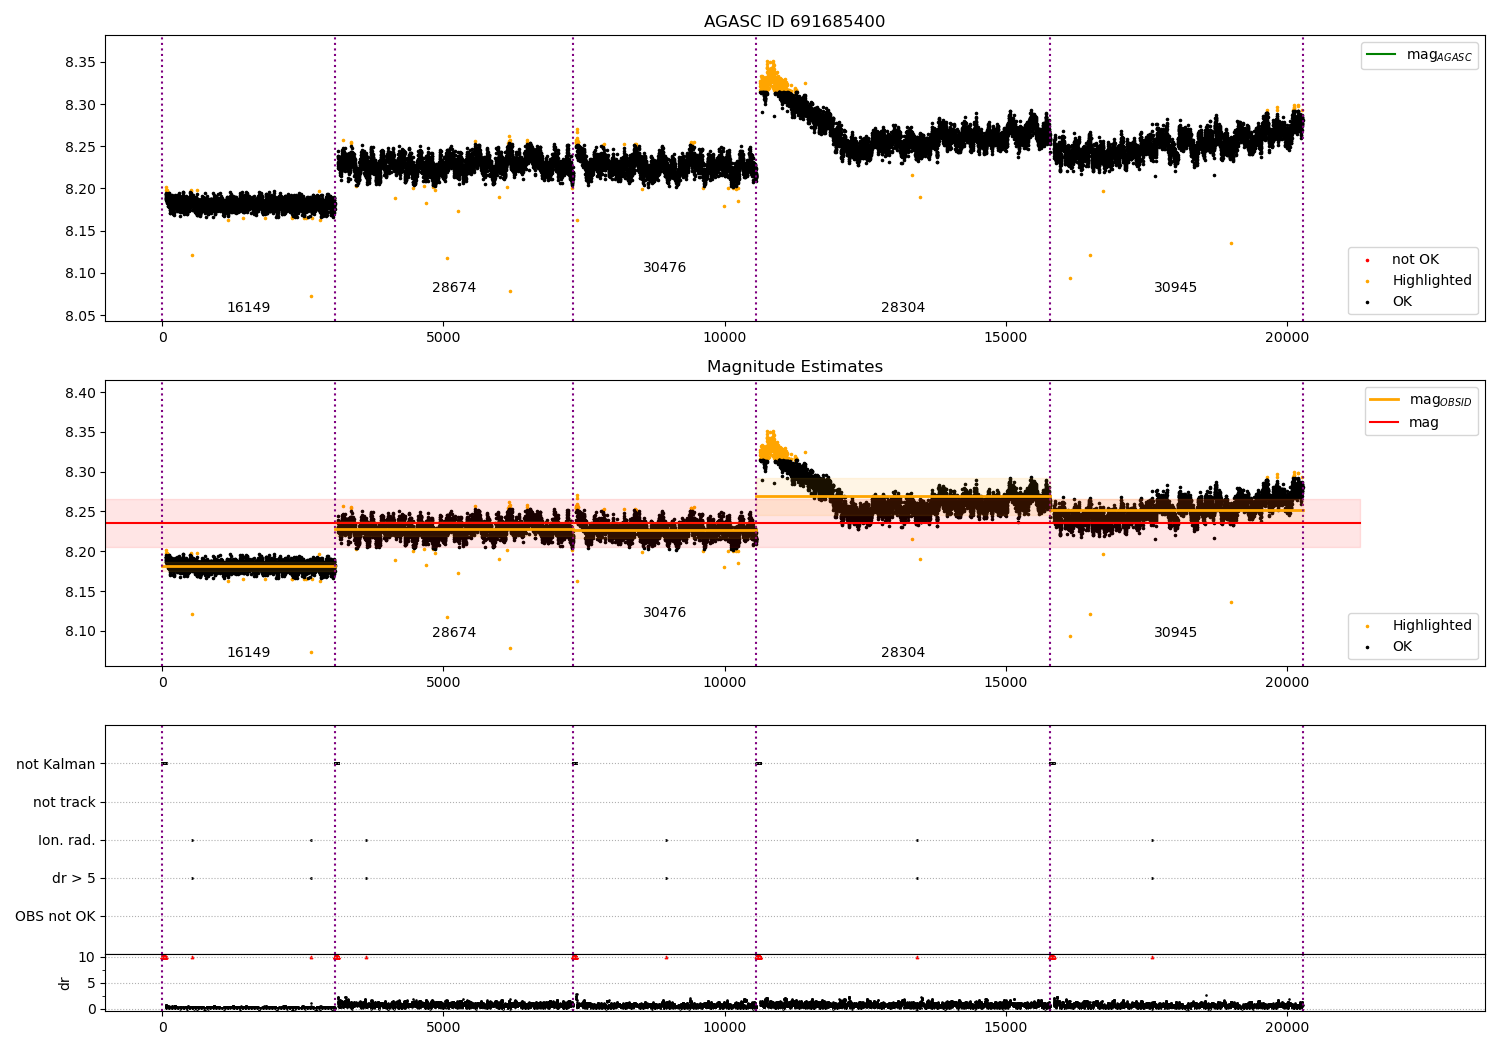Click obsid label 30945 in the AGASC ID plot

[x=1175, y=288]
